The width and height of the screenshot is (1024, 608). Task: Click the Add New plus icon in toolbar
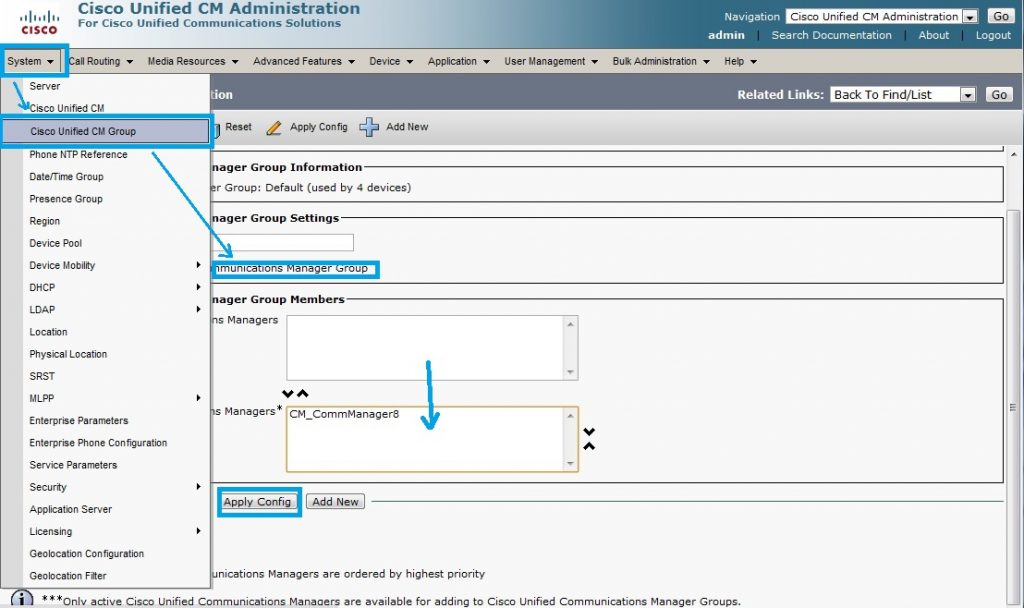click(x=369, y=127)
